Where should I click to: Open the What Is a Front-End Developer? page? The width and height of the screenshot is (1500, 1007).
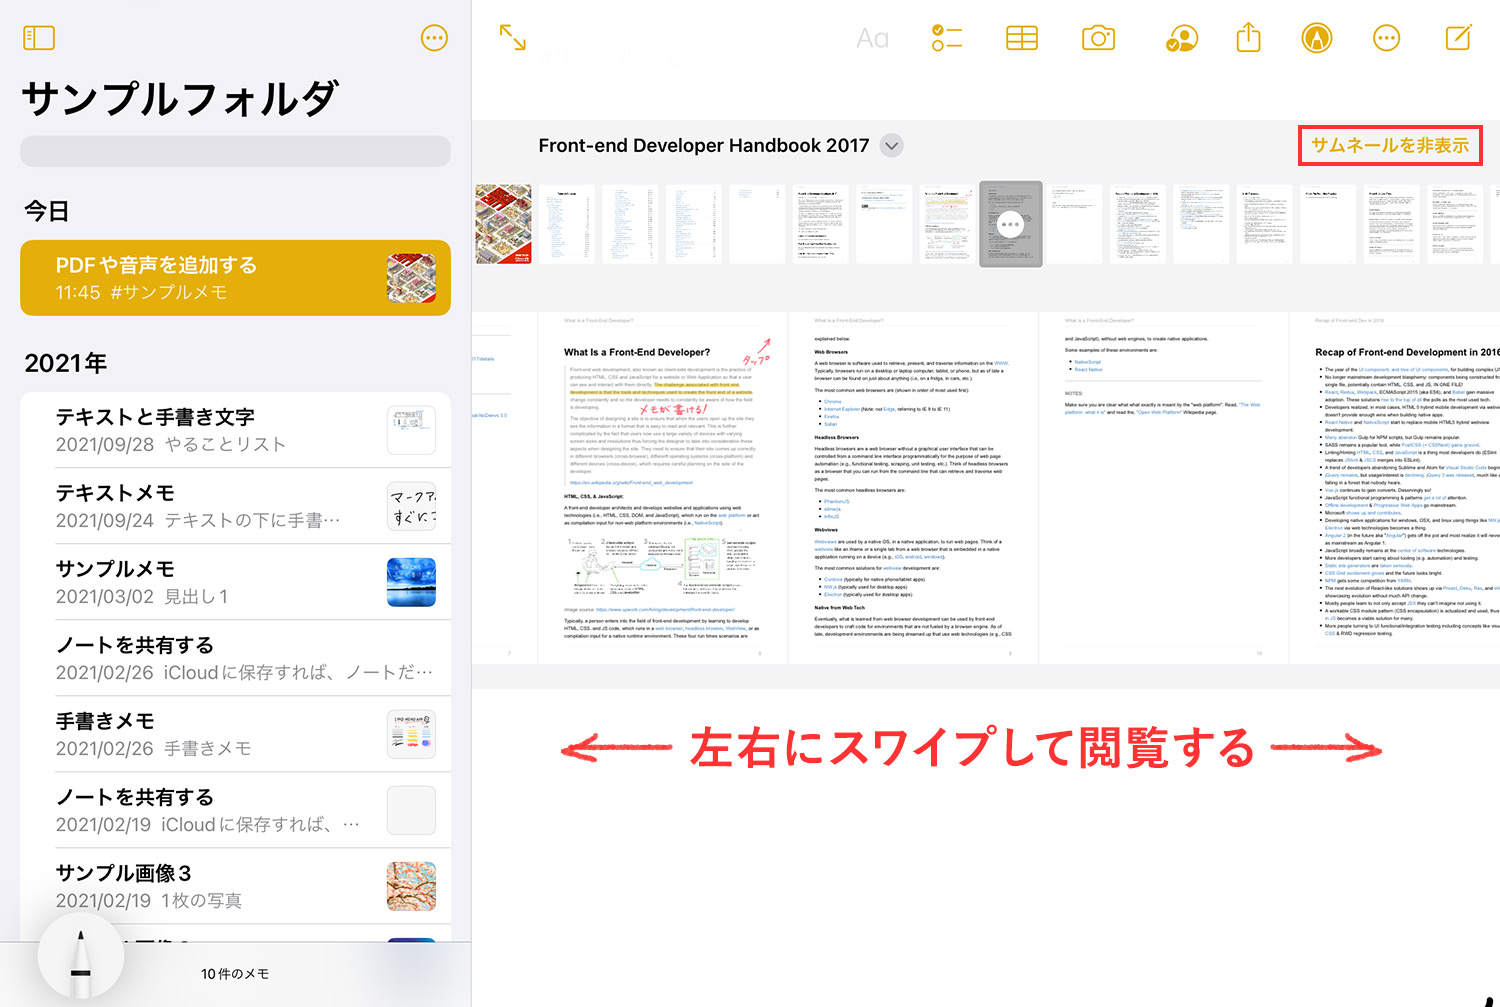(663, 487)
